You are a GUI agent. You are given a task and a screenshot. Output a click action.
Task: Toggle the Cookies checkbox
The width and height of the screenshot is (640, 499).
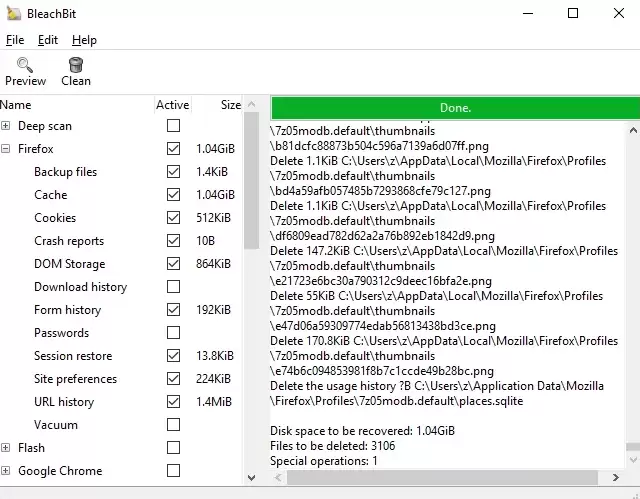173,217
